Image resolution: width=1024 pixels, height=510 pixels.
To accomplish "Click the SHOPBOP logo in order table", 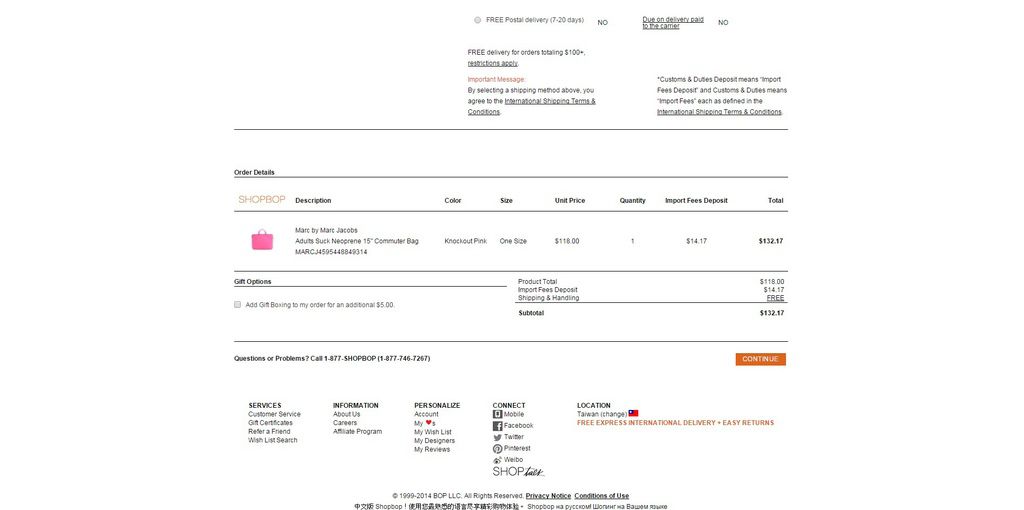I will click(261, 200).
